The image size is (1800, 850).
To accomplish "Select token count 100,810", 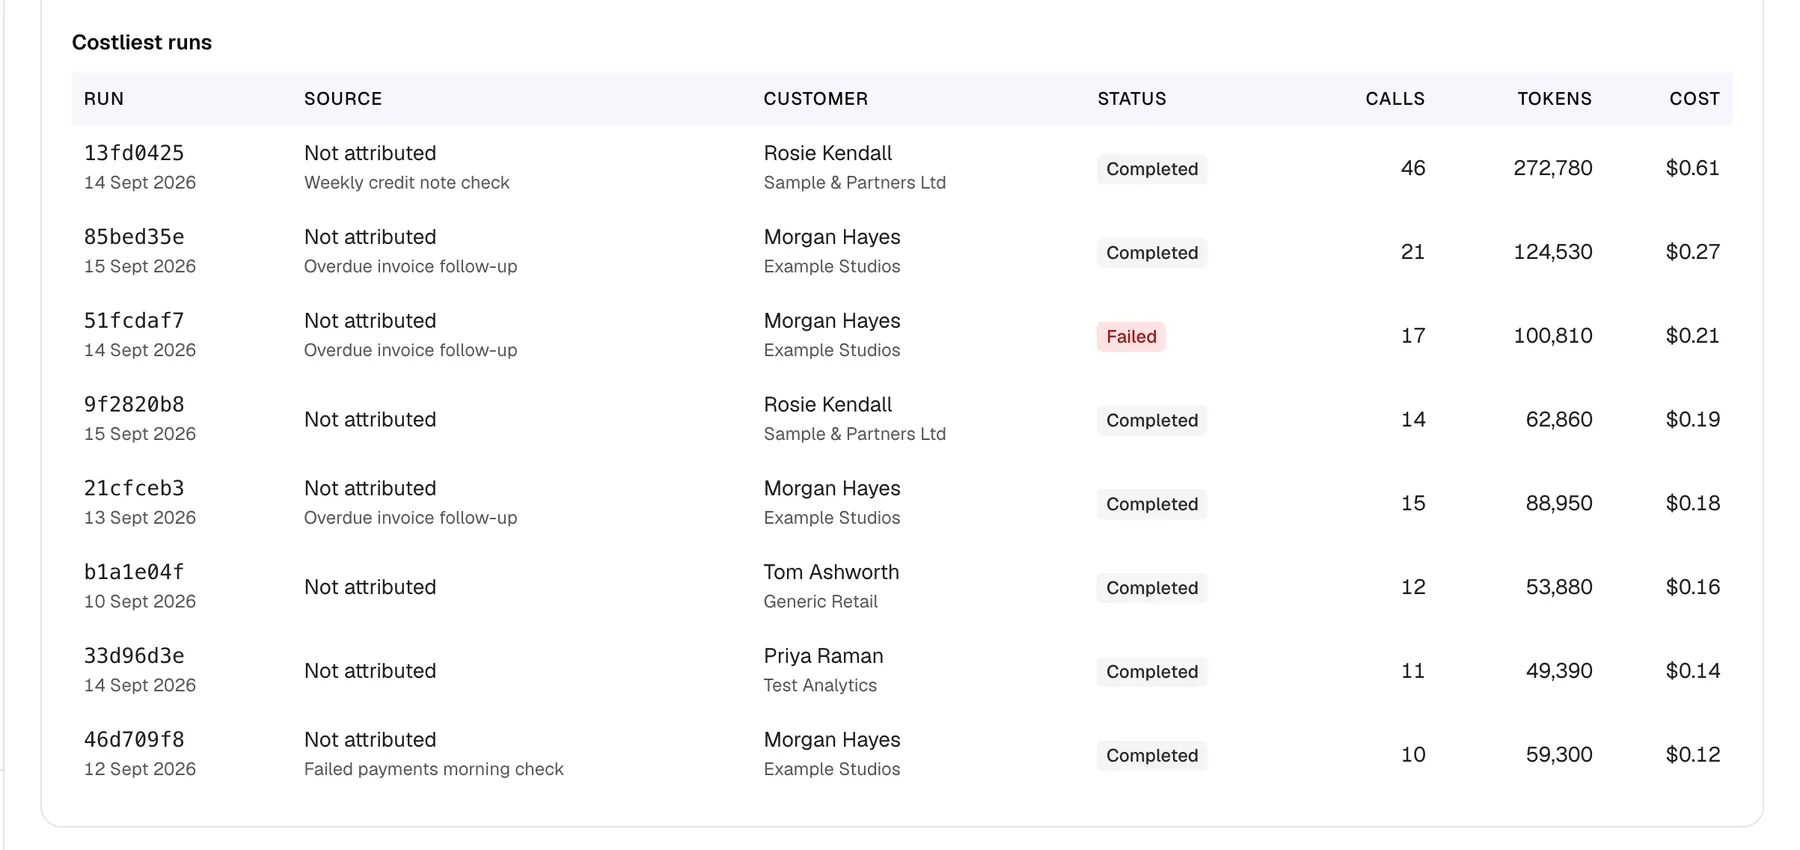I will (1553, 336).
